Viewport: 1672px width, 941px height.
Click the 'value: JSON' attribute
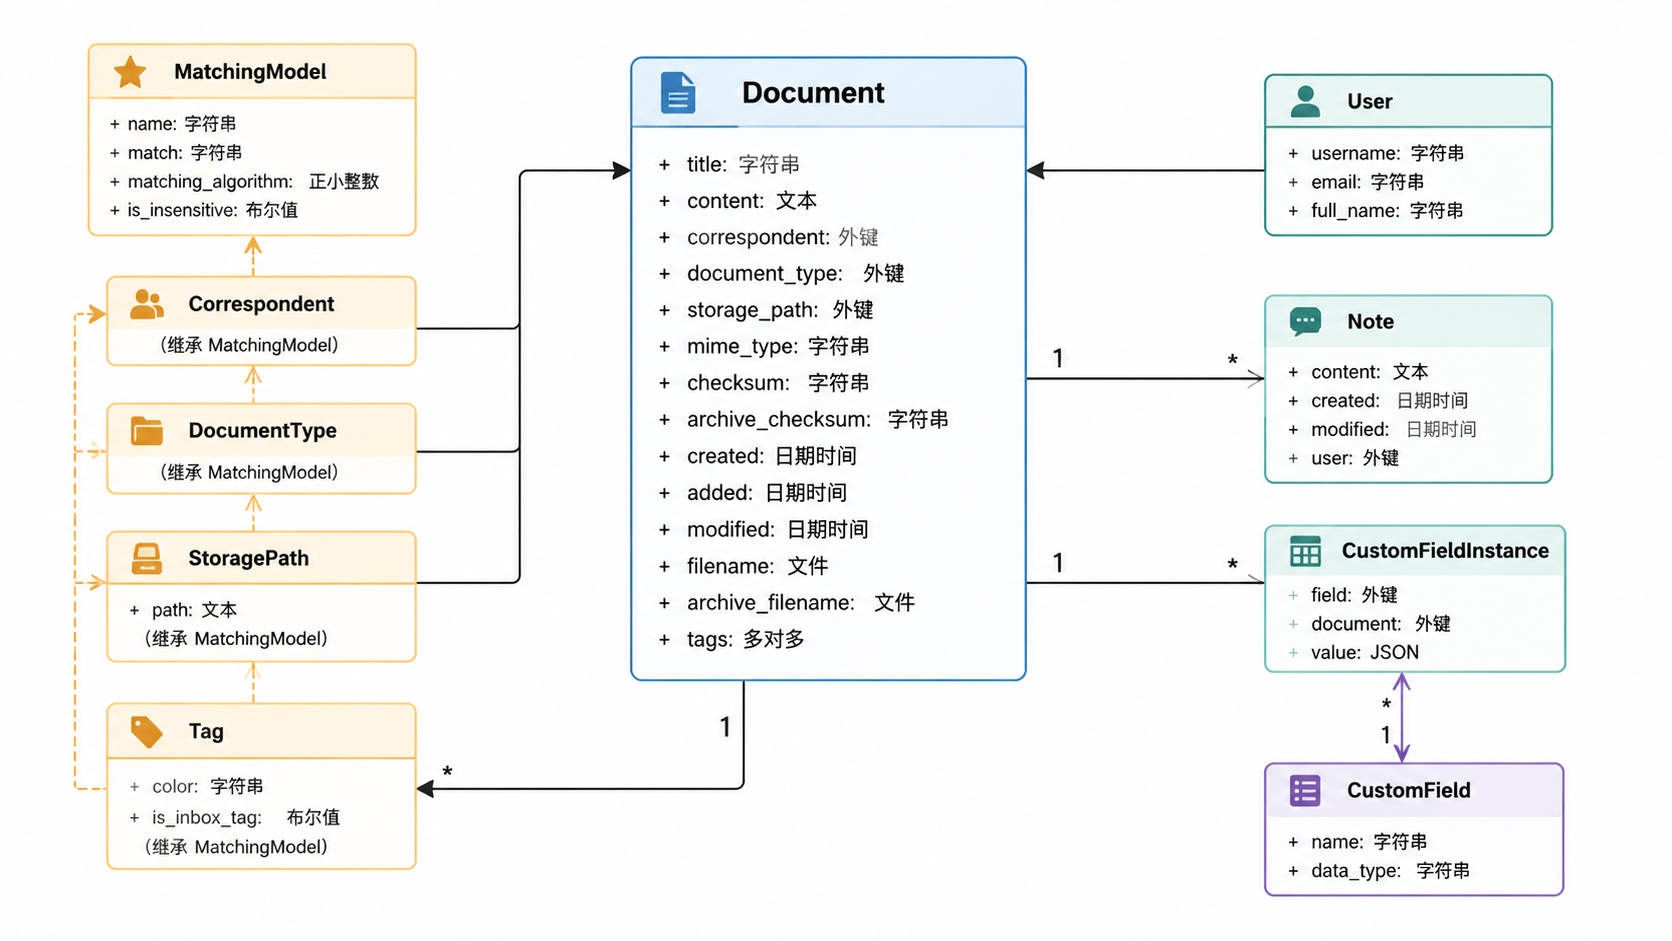click(x=1353, y=653)
